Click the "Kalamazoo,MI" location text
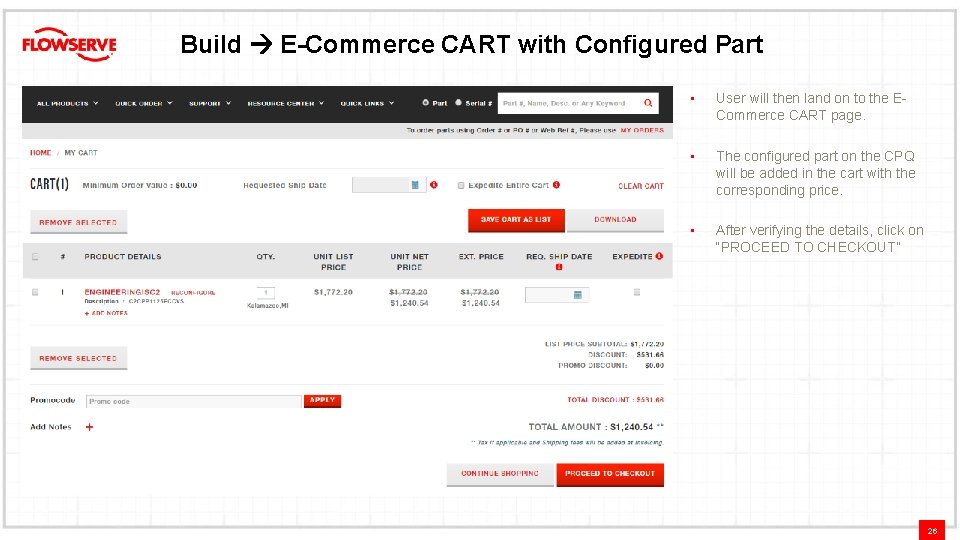Viewport: 960px width, 540px height. (x=268, y=306)
